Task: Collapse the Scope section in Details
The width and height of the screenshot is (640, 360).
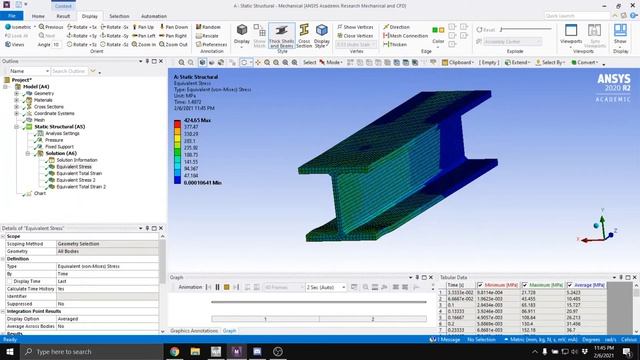Action: coord(3,236)
